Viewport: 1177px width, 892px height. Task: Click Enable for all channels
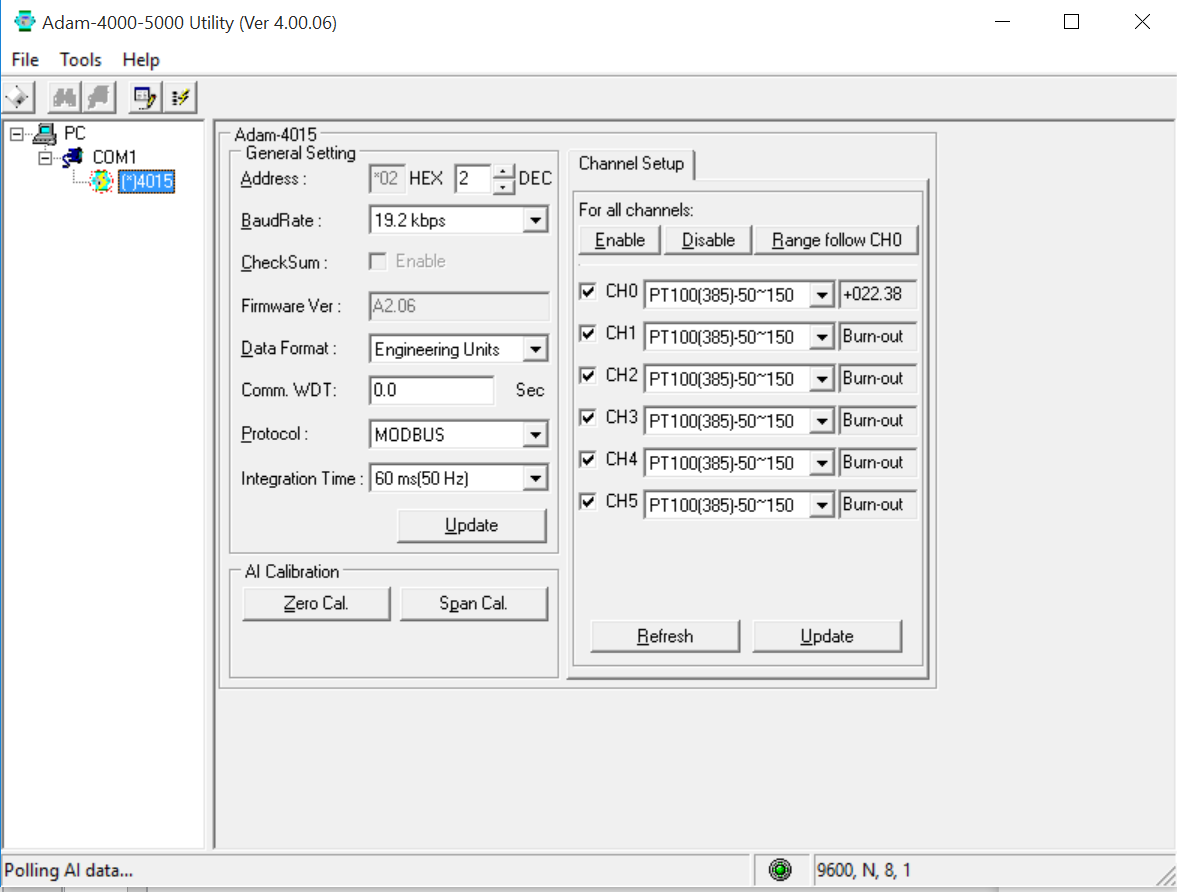(x=620, y=240)
